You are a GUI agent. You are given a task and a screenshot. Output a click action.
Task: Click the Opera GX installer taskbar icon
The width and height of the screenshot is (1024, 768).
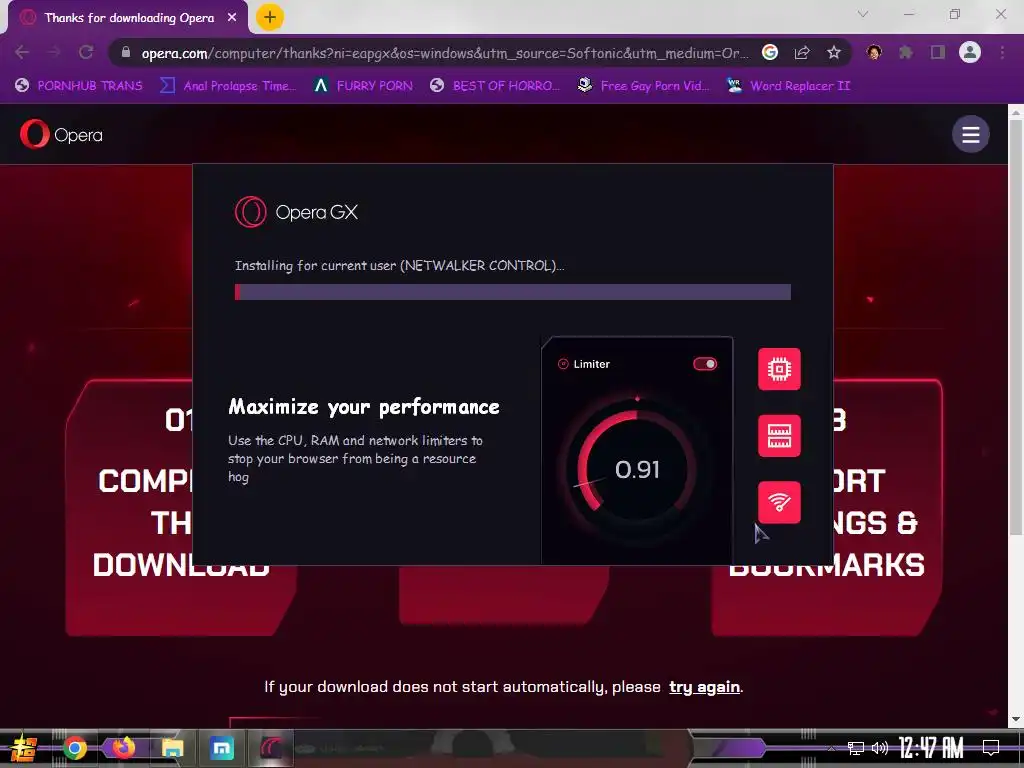click(x=271, y=748)
